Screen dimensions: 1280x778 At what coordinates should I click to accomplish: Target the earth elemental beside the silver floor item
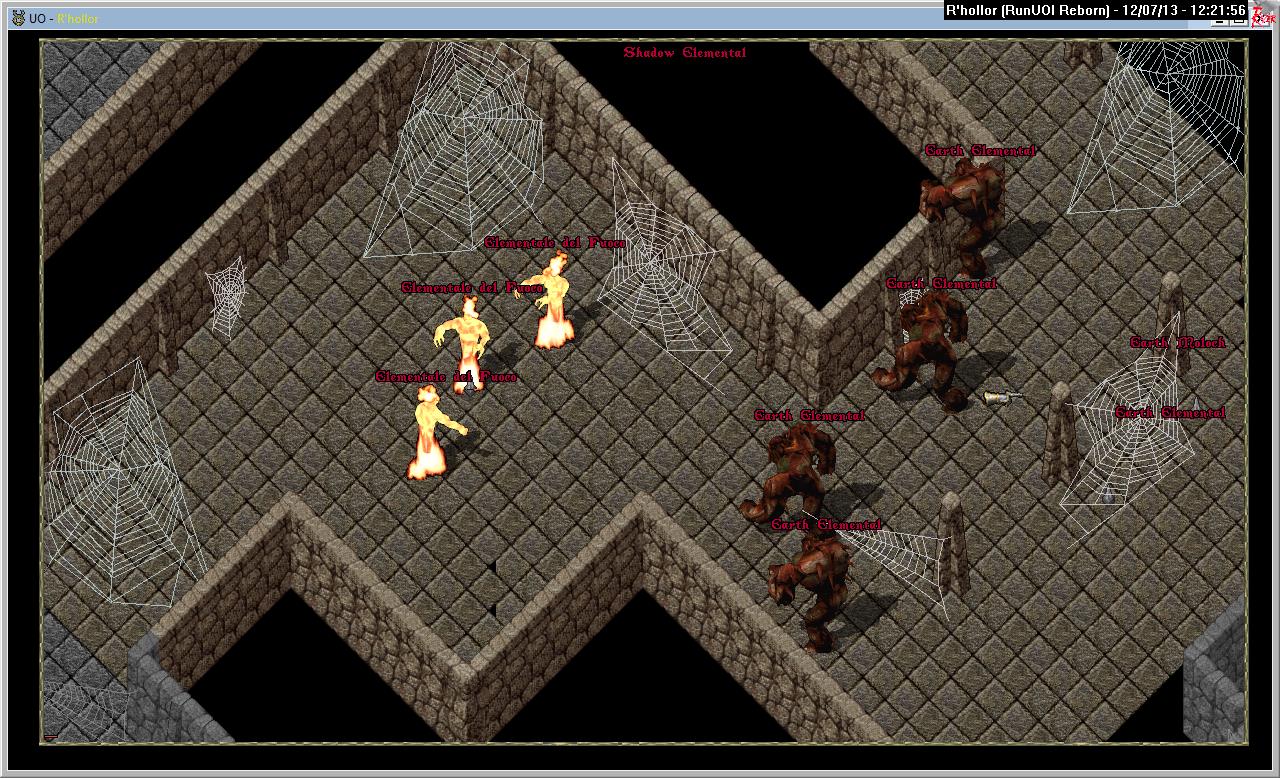click(x=923, y=350)
